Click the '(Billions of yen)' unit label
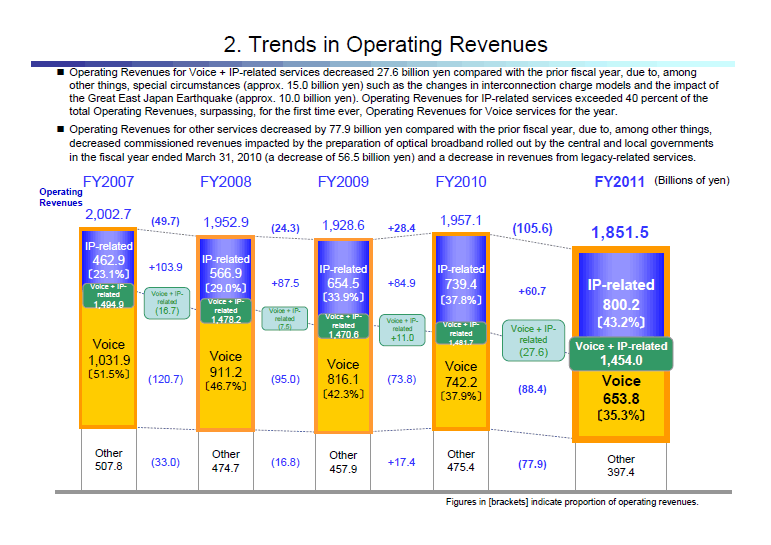 click(692, 180)
